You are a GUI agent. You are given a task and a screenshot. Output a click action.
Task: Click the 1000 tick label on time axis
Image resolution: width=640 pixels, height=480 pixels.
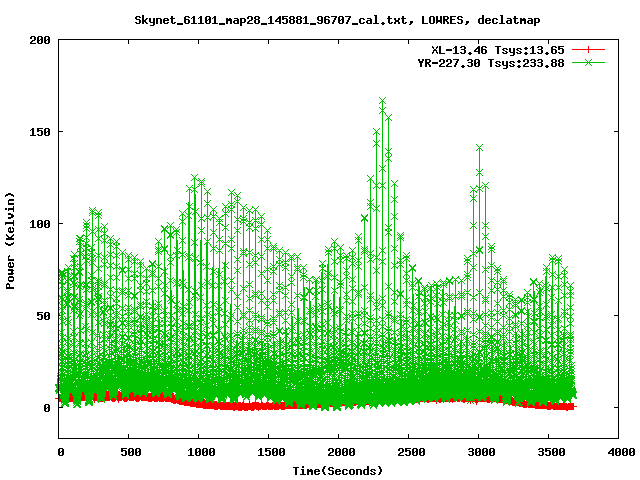(x=198, y=452)
